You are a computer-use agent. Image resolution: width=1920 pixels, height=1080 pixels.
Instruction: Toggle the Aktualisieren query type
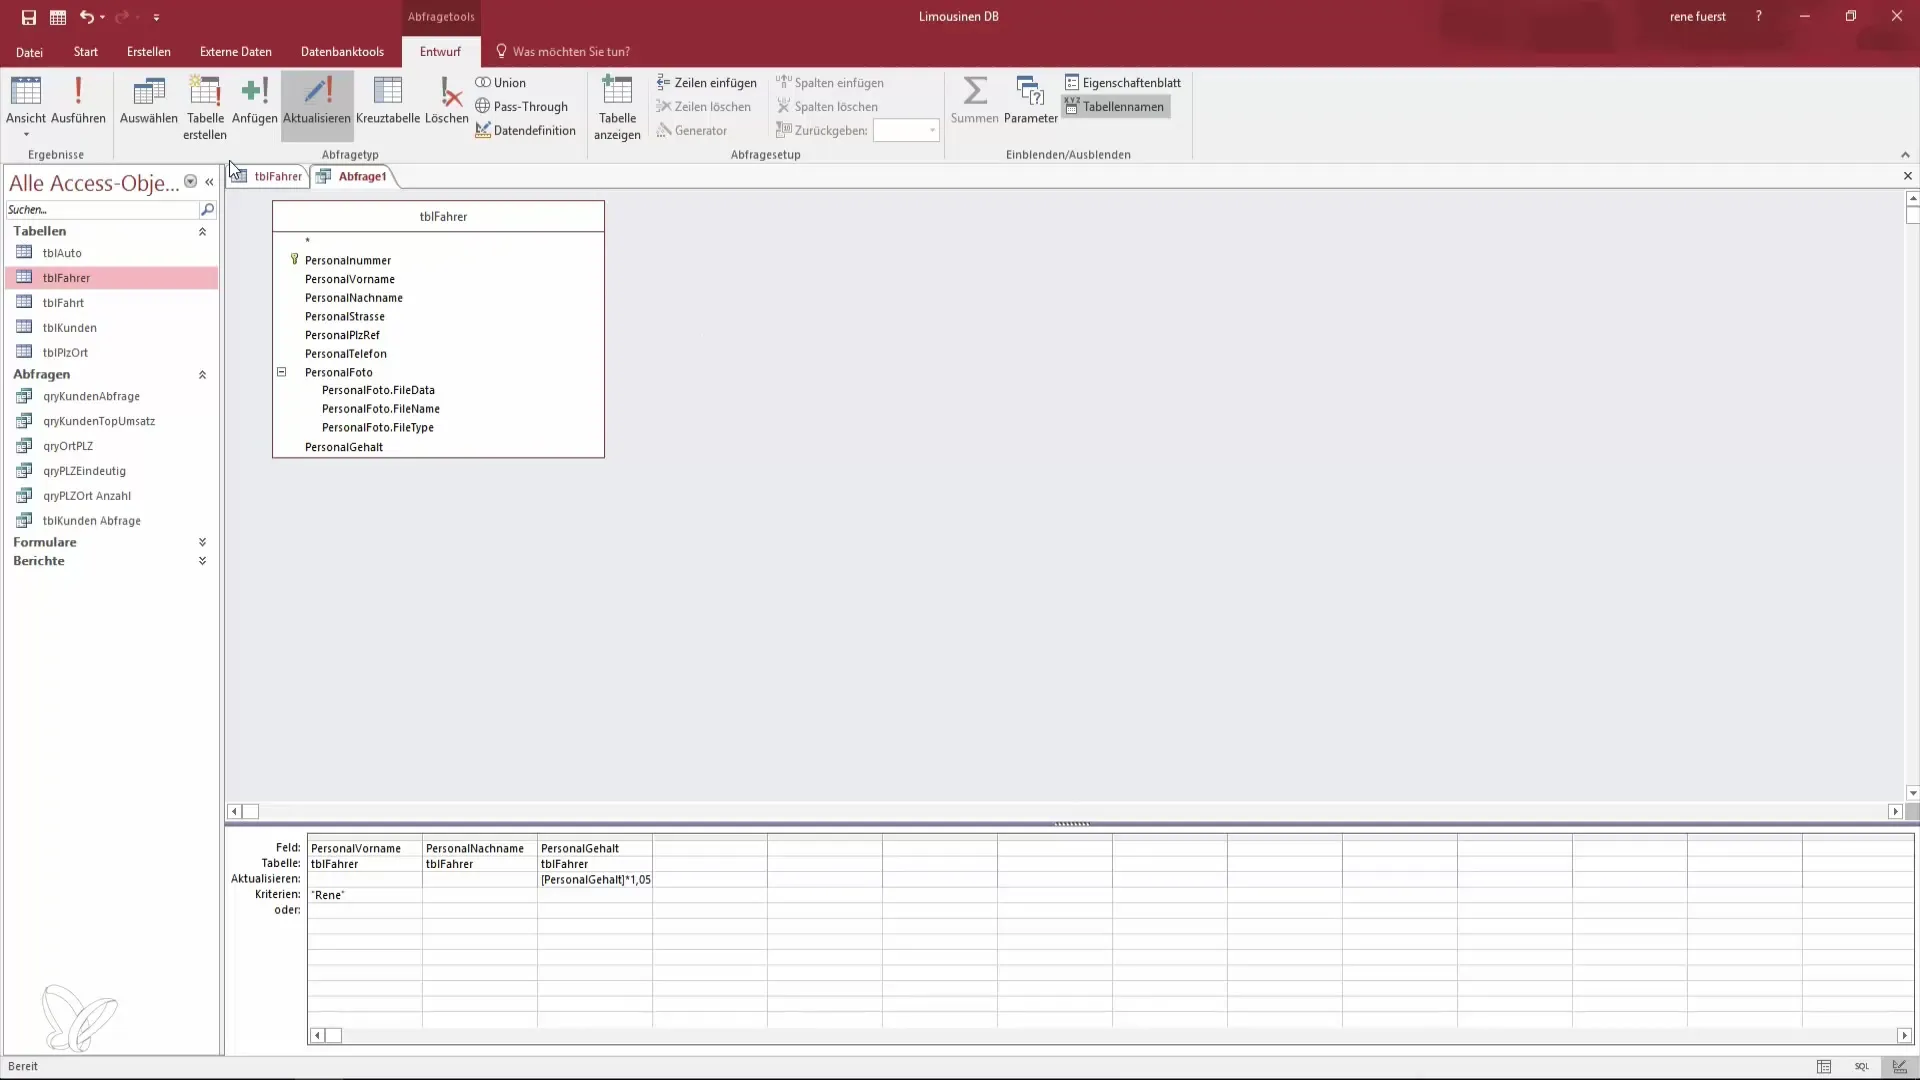click(x=317, y=100)
